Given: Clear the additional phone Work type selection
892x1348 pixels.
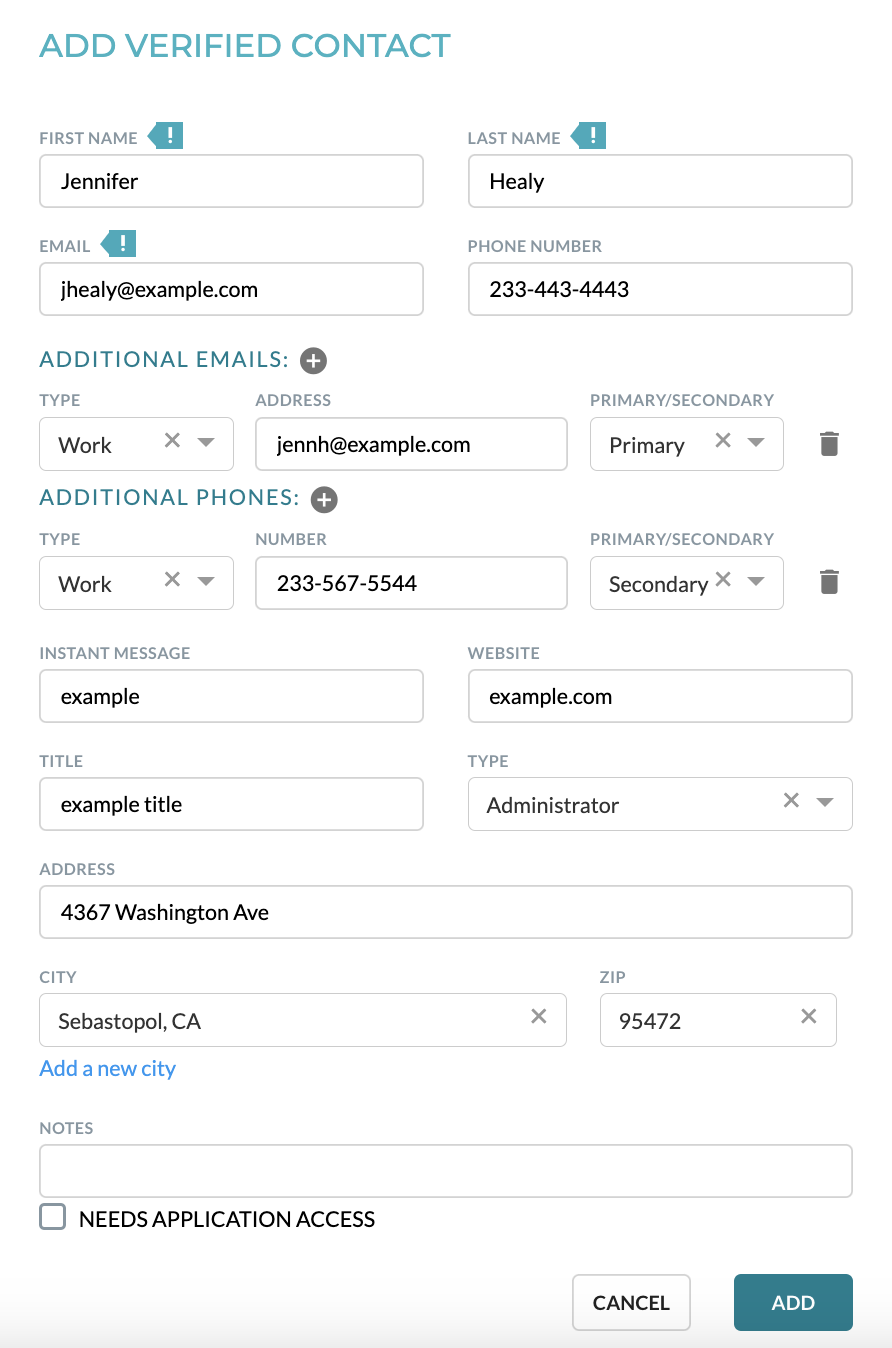Looking at the screenshot, I should click(172, 579).
